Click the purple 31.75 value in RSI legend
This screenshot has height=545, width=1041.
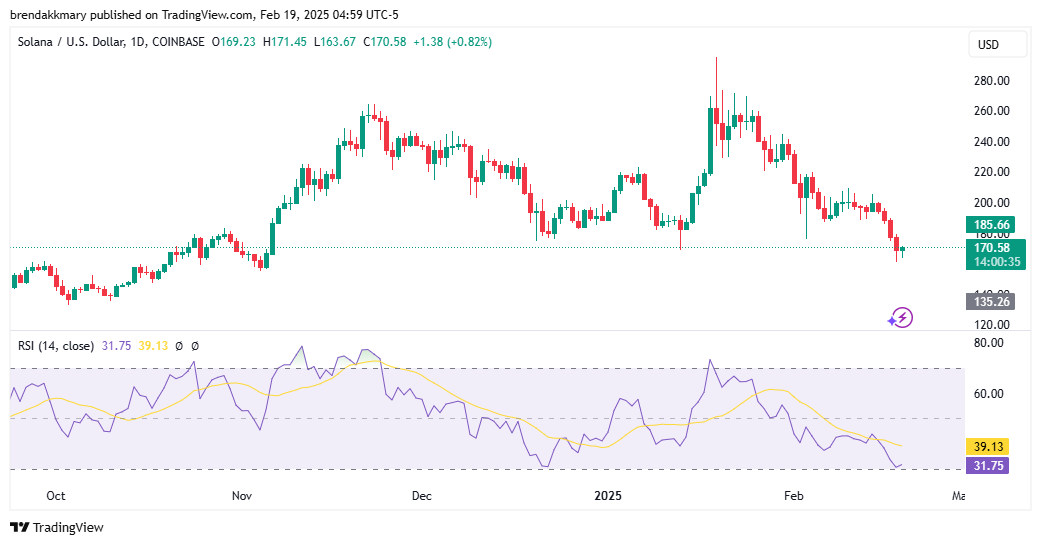click(115, 346)
